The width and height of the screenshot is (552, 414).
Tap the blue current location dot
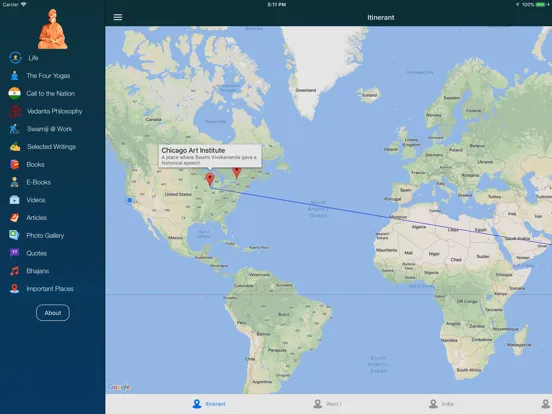[x=129, y=200]
